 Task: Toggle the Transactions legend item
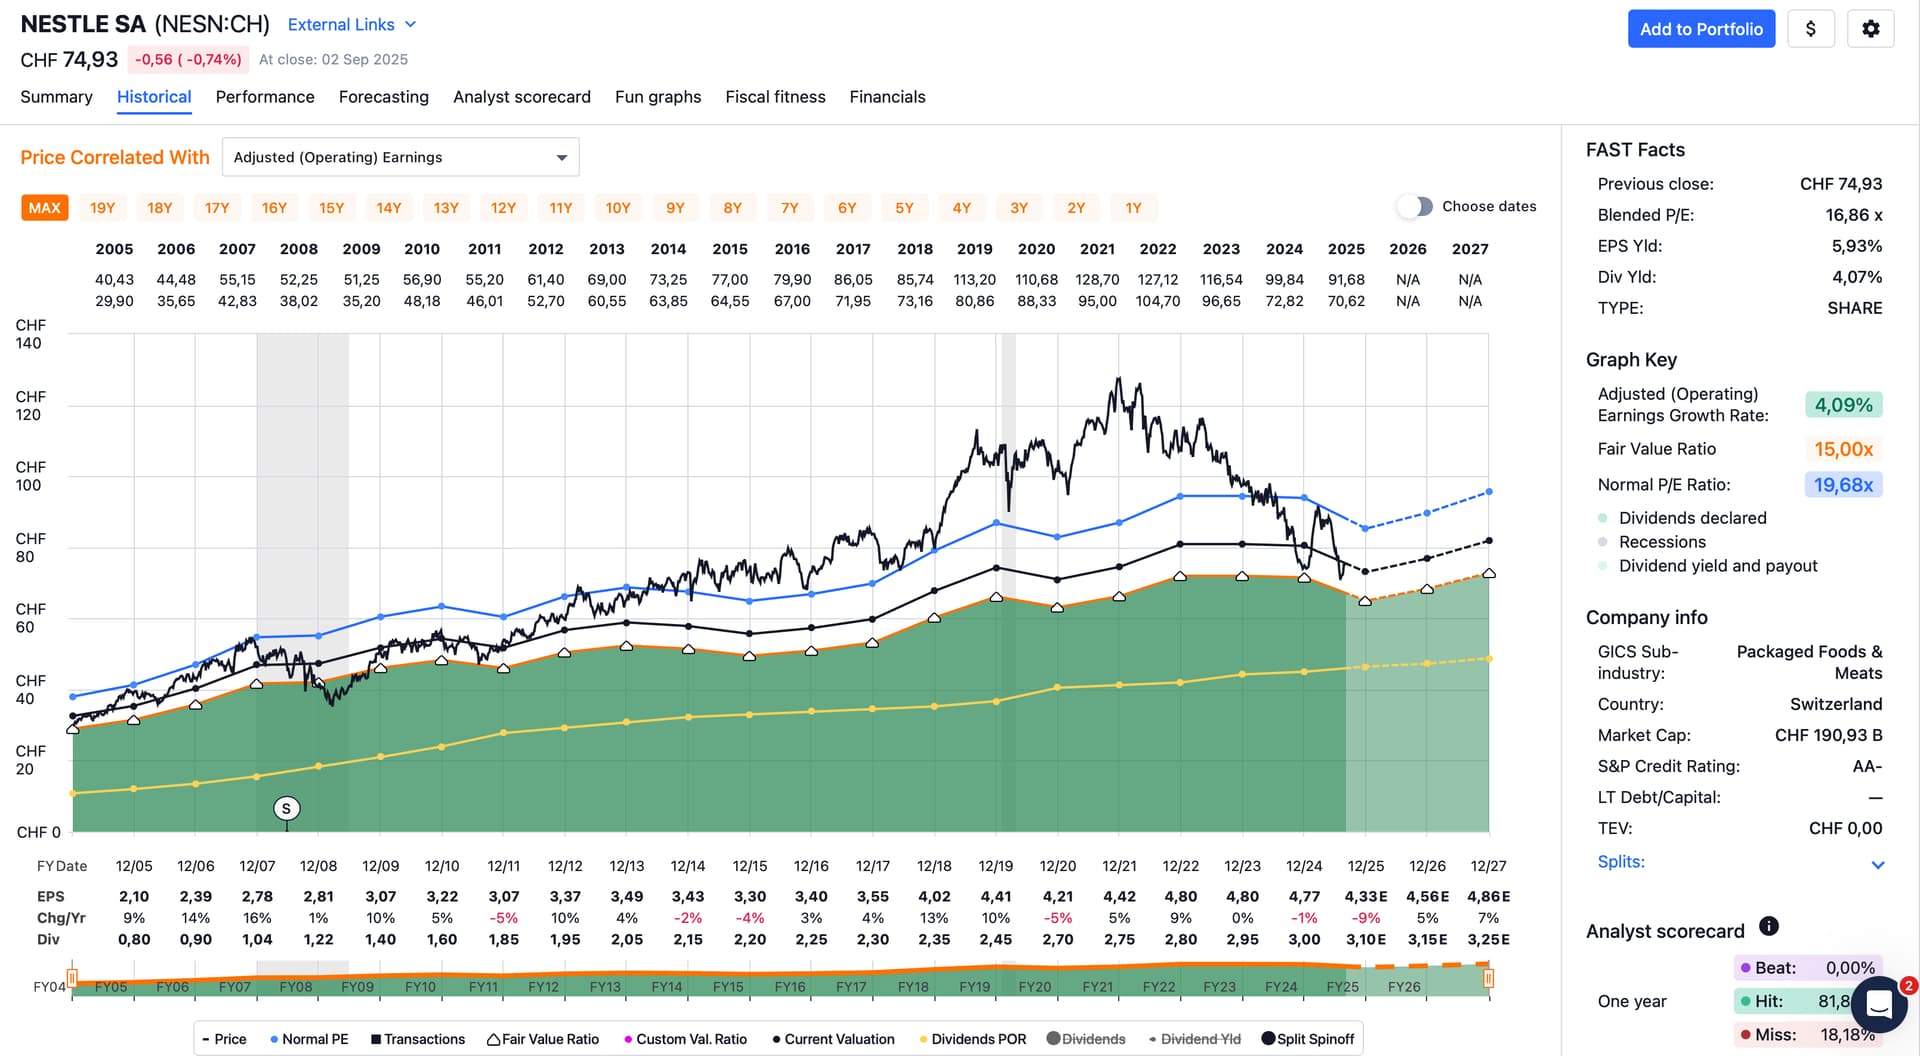pos(417,1039)
